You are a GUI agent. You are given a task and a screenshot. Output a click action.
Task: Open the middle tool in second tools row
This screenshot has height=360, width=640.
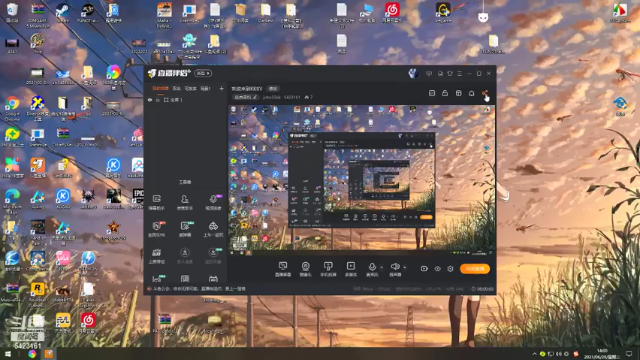(185, 229)
